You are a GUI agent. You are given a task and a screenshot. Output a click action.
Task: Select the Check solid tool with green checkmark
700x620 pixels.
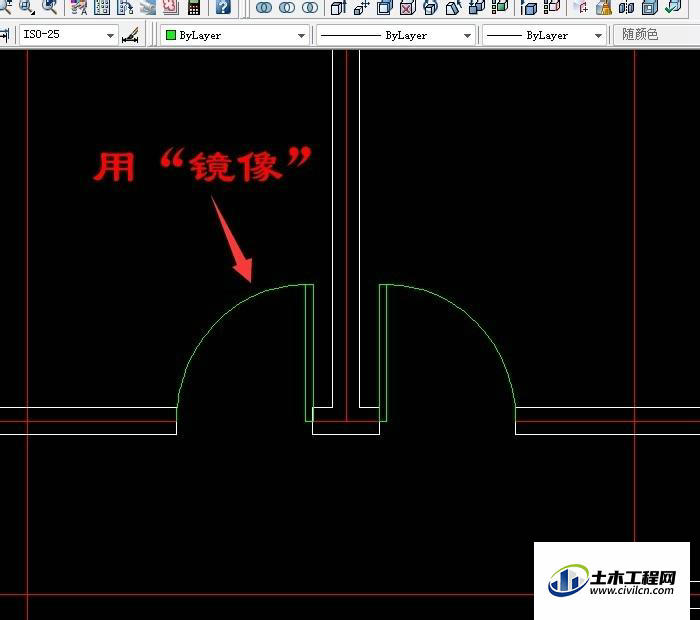point(673,7)
